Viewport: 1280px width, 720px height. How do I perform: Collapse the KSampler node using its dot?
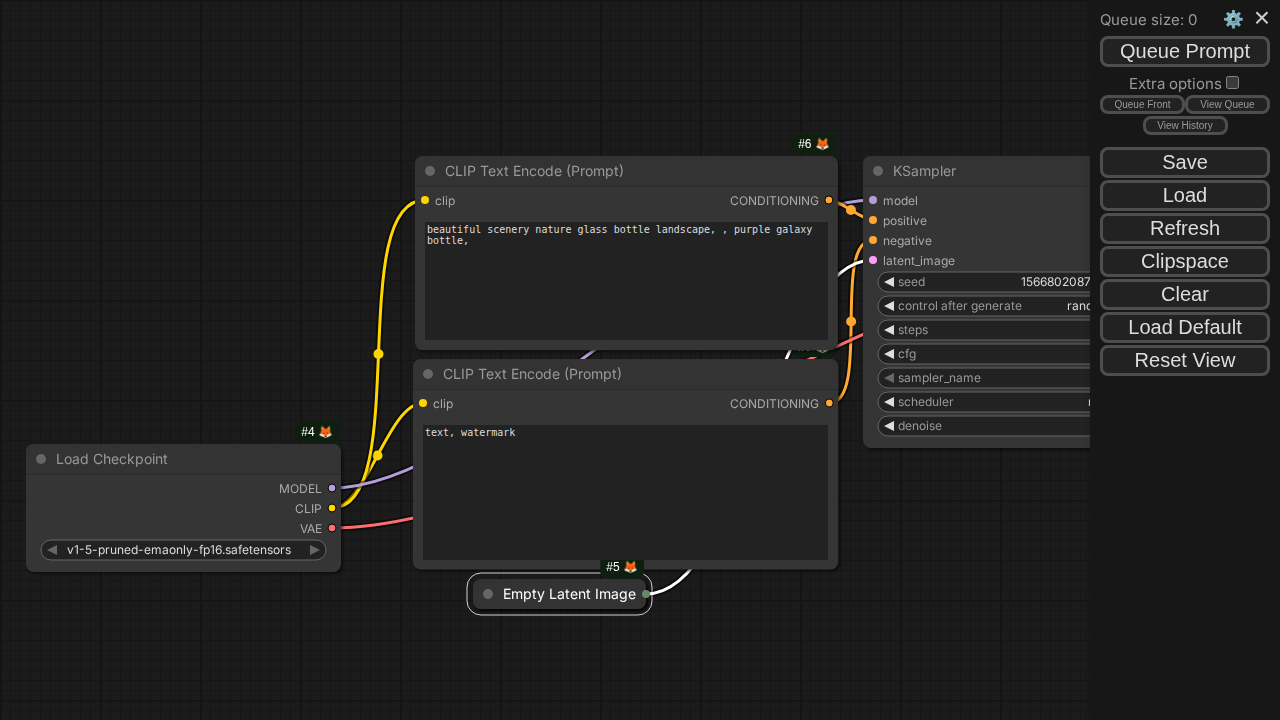878,171
